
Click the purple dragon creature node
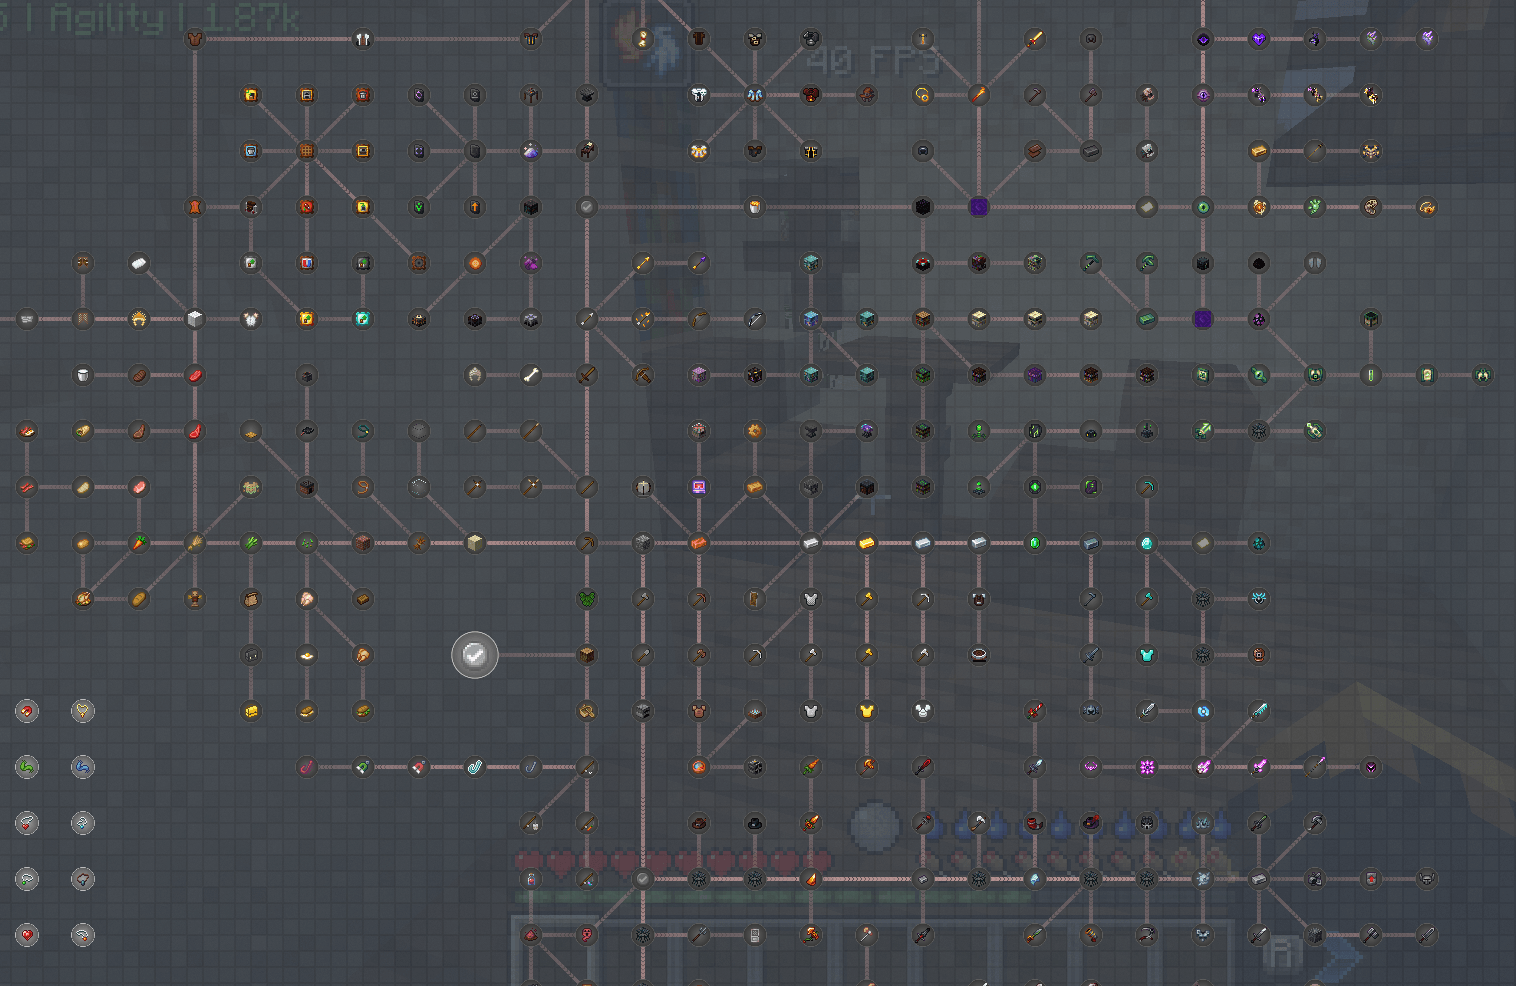pyautogui.click(x=531, y=263)
